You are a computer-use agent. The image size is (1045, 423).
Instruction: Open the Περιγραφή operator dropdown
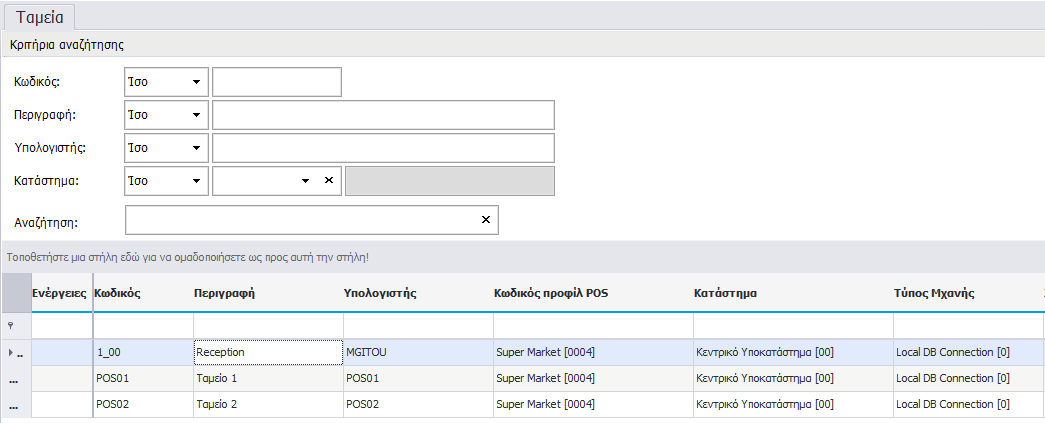[196, 115]
